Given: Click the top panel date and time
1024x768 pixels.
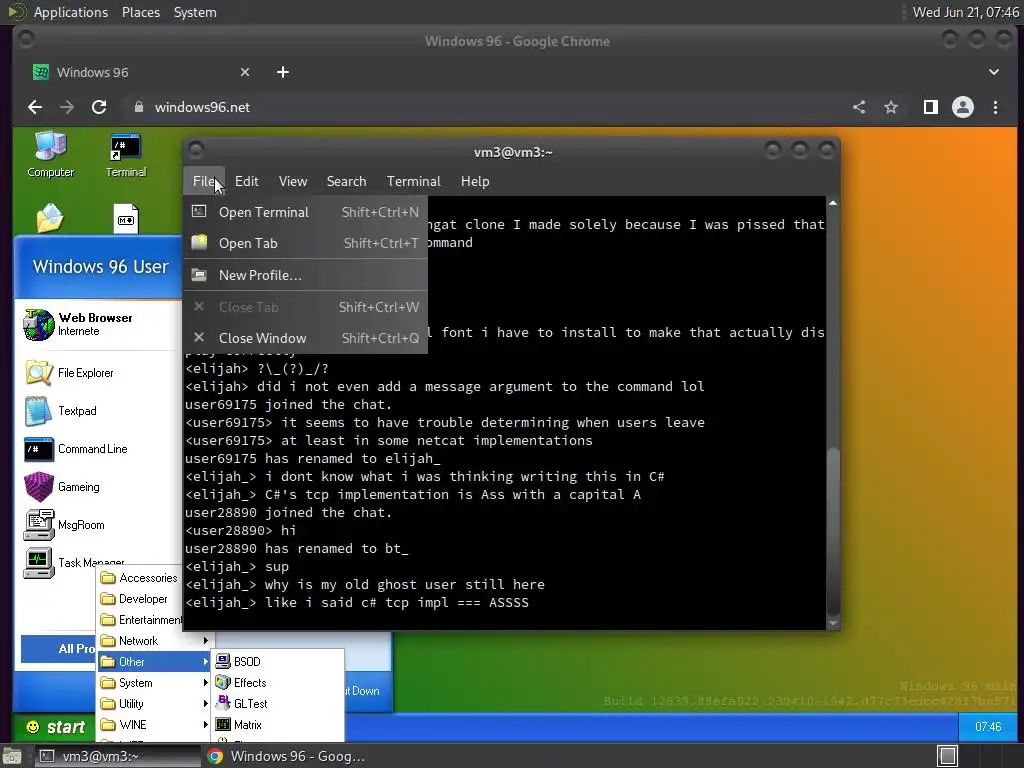Looking at the screenshot, I should (x=965, y=12).
